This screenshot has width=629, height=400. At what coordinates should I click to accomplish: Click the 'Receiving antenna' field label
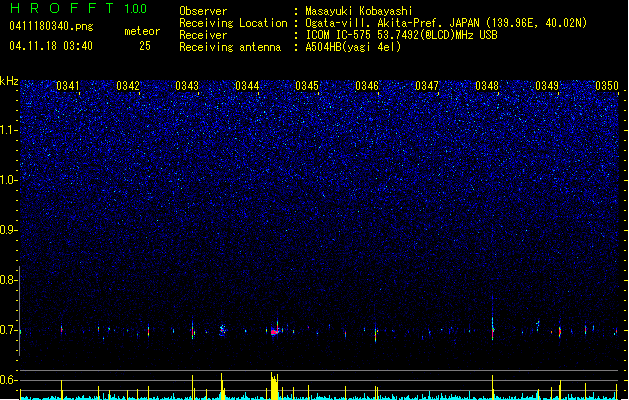230,47
